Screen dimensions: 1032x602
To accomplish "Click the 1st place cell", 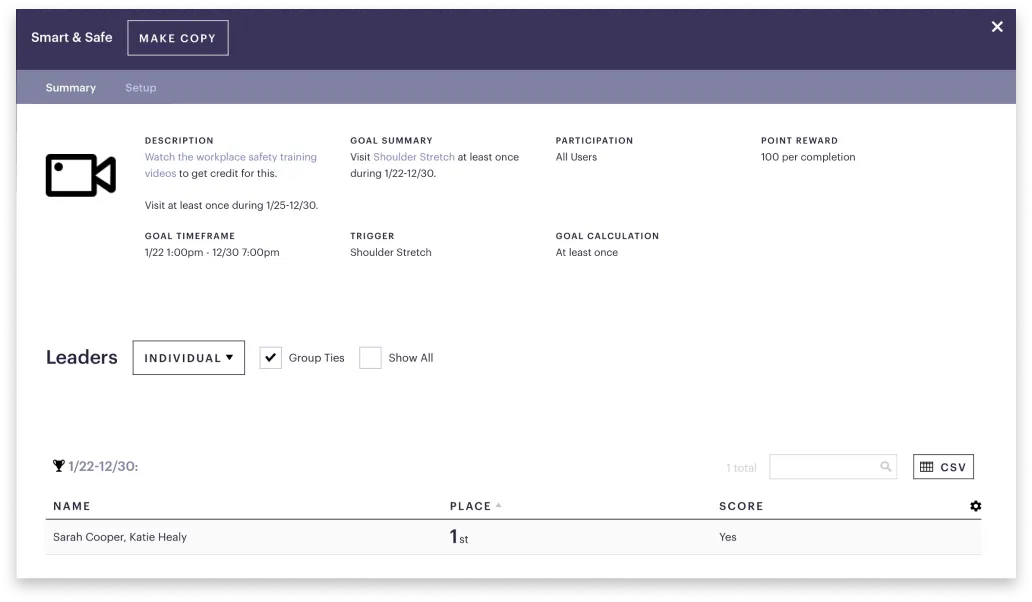I will 459,537.
